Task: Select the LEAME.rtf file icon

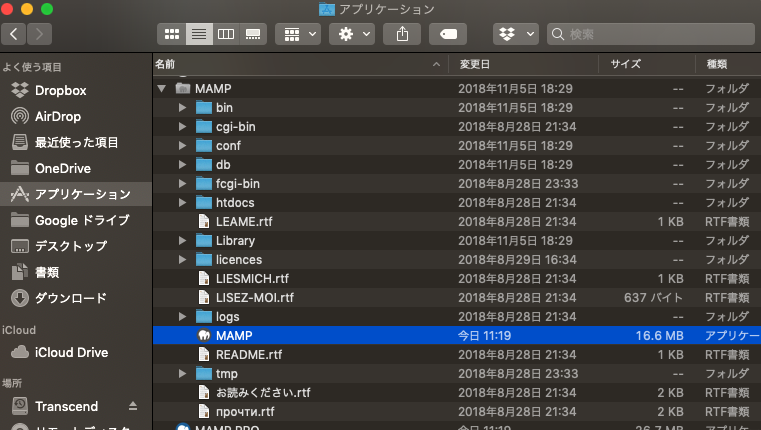Action: tap(204, 221)
